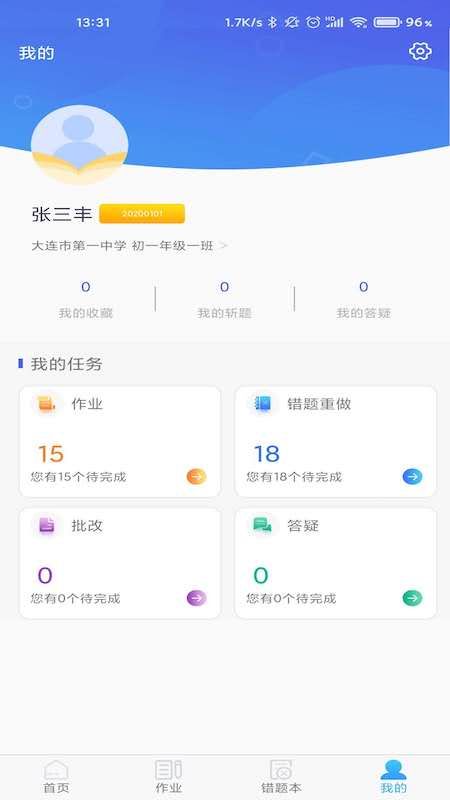Switch to 首页 home tab
450x800 pixels.
[x=56, y=777]
